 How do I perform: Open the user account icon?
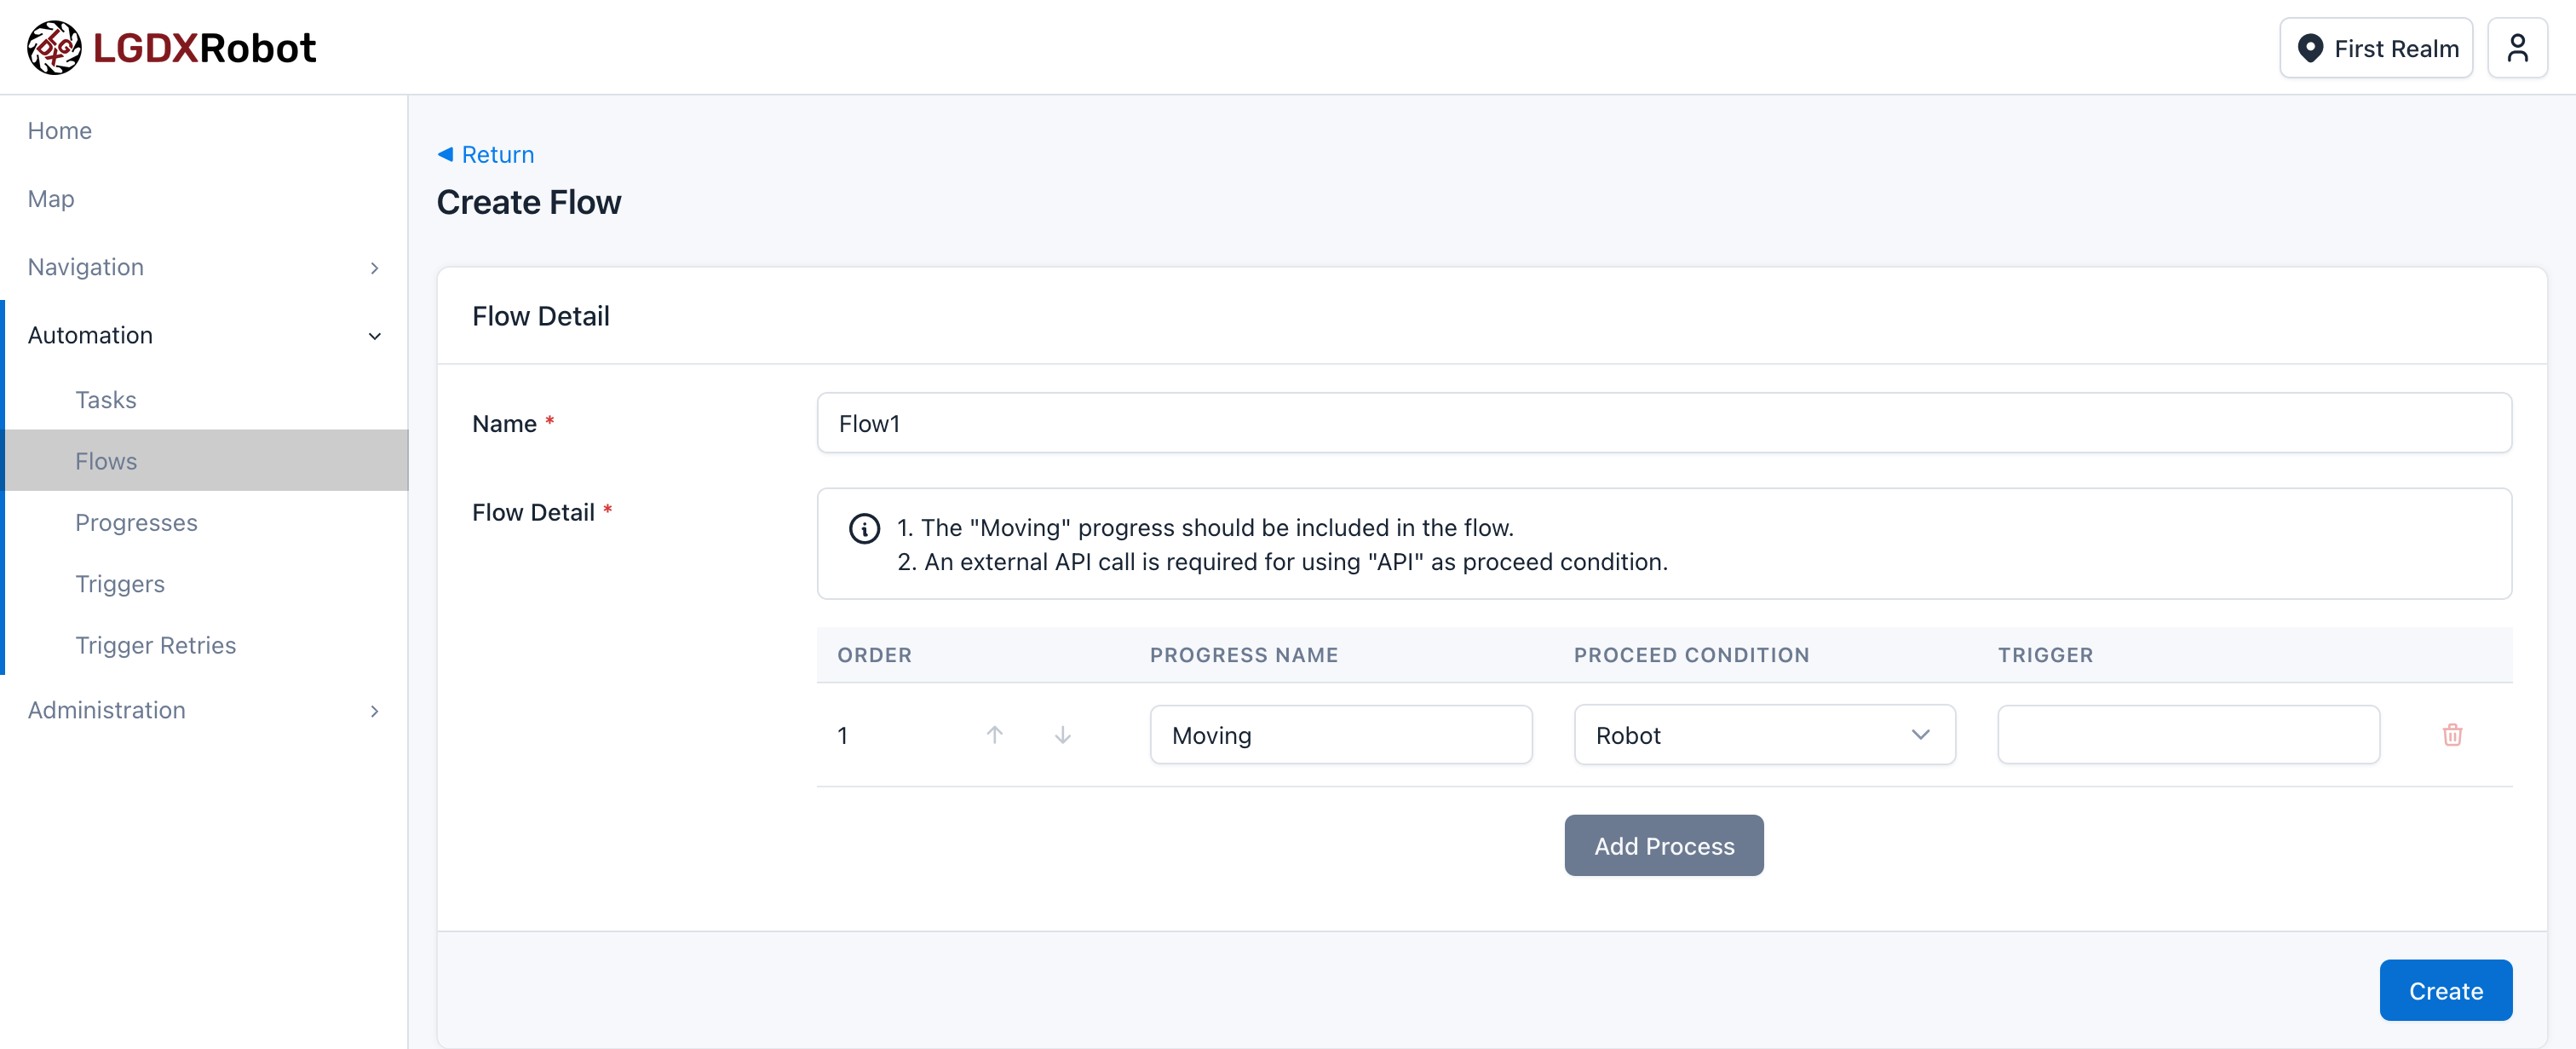(2517, 47)
